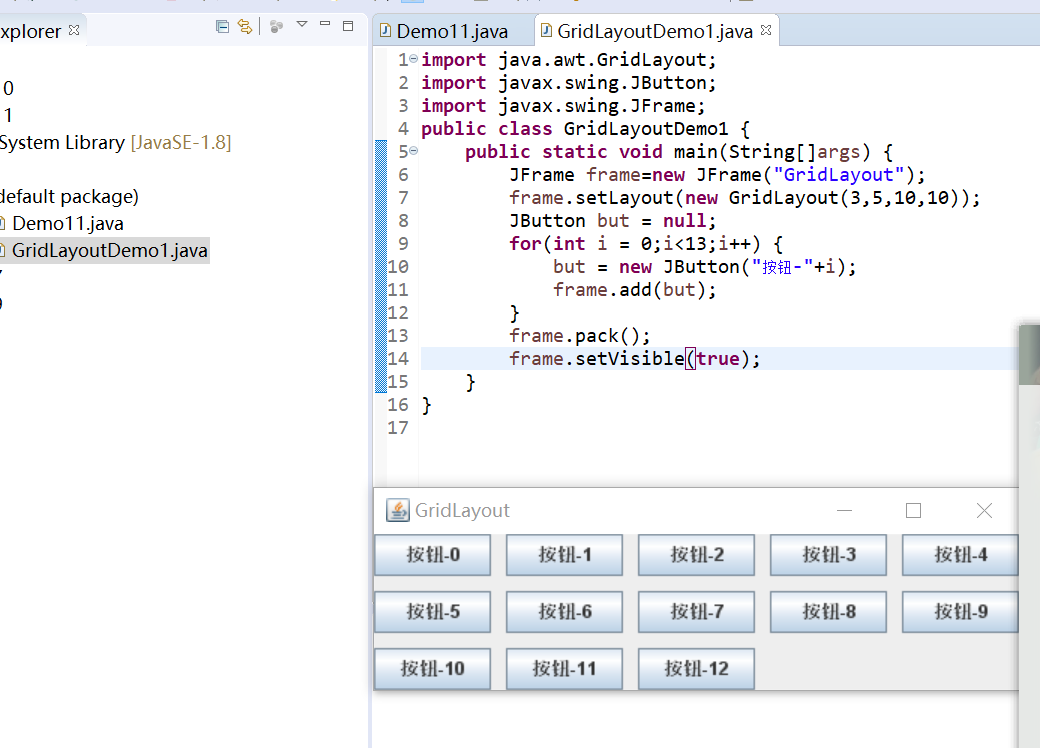1040x748 pixels.
Task: Collapse the main method fold at line 5
Action: click(413, 151)
